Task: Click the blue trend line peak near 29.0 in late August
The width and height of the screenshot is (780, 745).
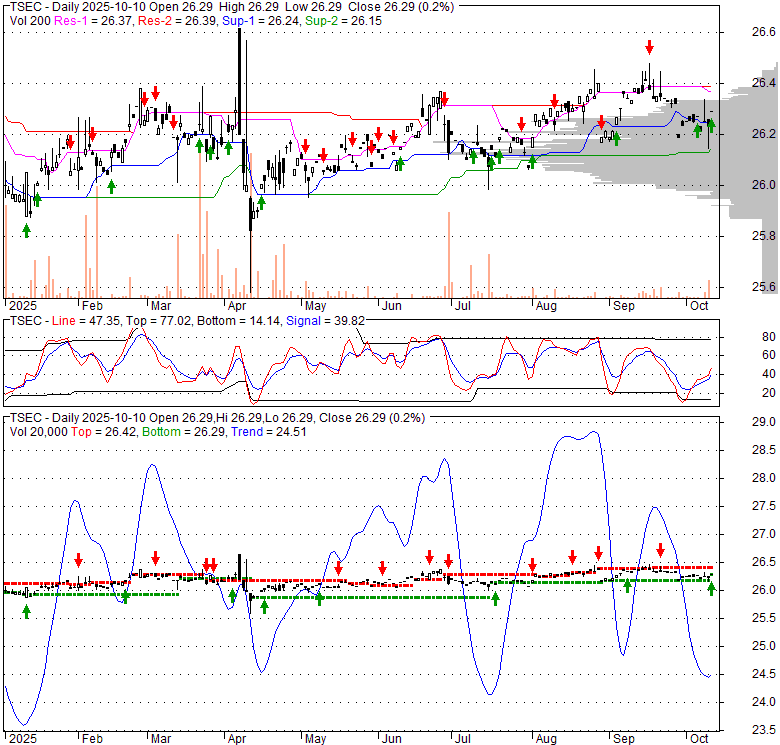Action: (x=594, y=432)
